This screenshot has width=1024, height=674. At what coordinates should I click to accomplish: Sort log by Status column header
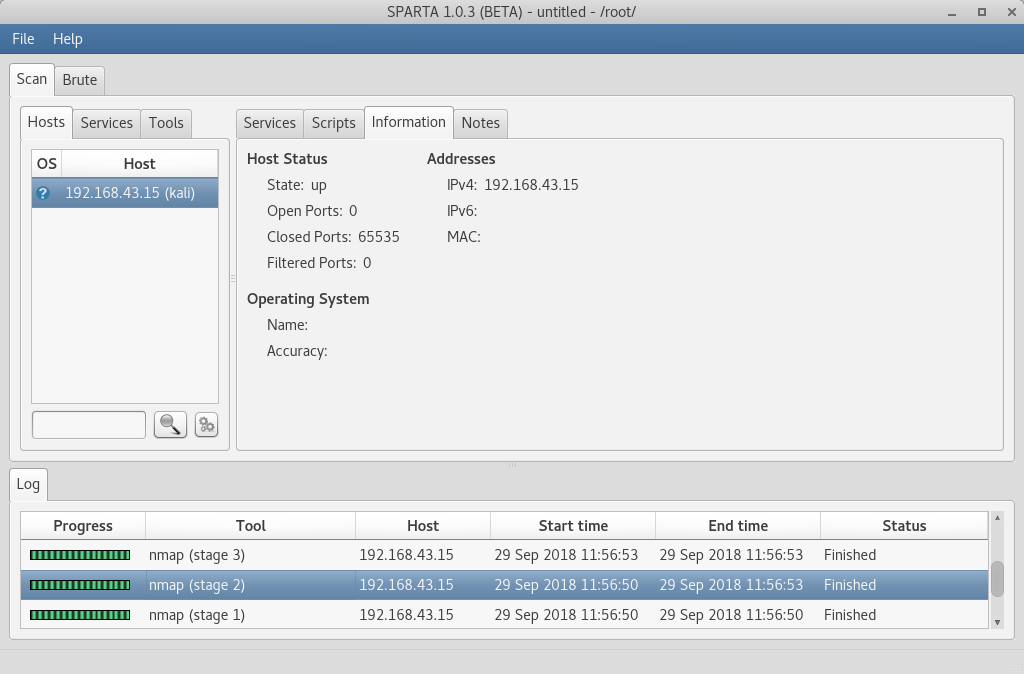(x=904, y=526)
